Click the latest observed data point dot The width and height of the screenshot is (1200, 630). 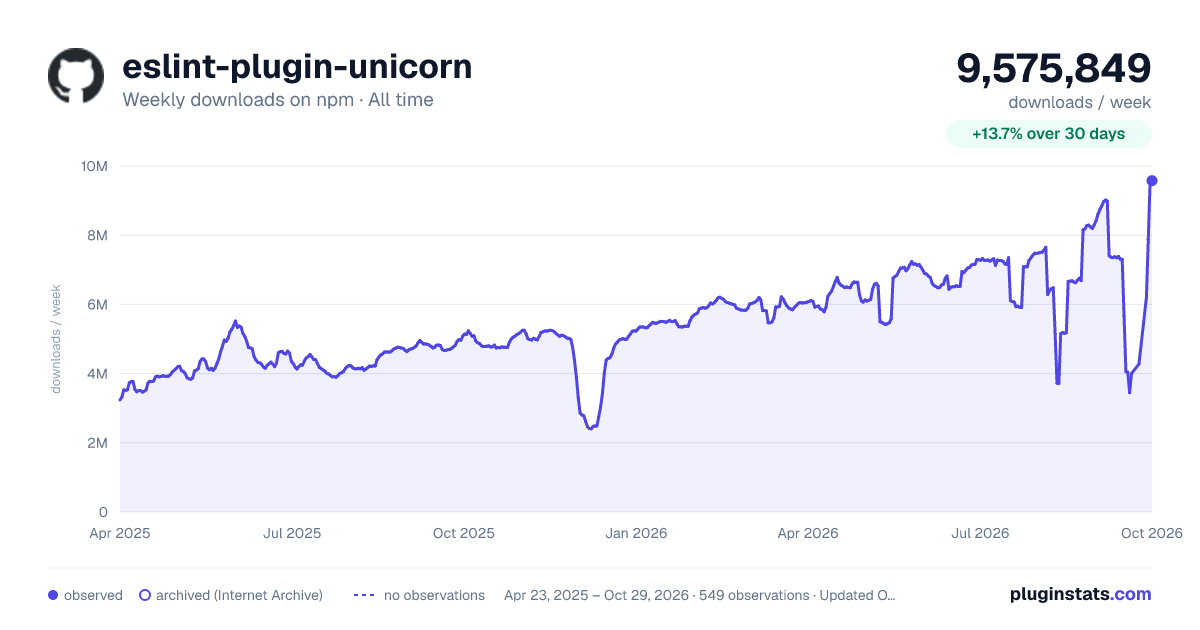(1152, 180)
